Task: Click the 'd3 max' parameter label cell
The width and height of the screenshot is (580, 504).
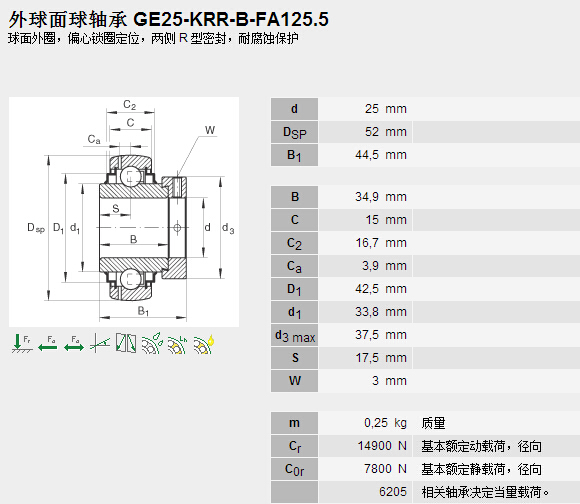Action: click(294, 335)
